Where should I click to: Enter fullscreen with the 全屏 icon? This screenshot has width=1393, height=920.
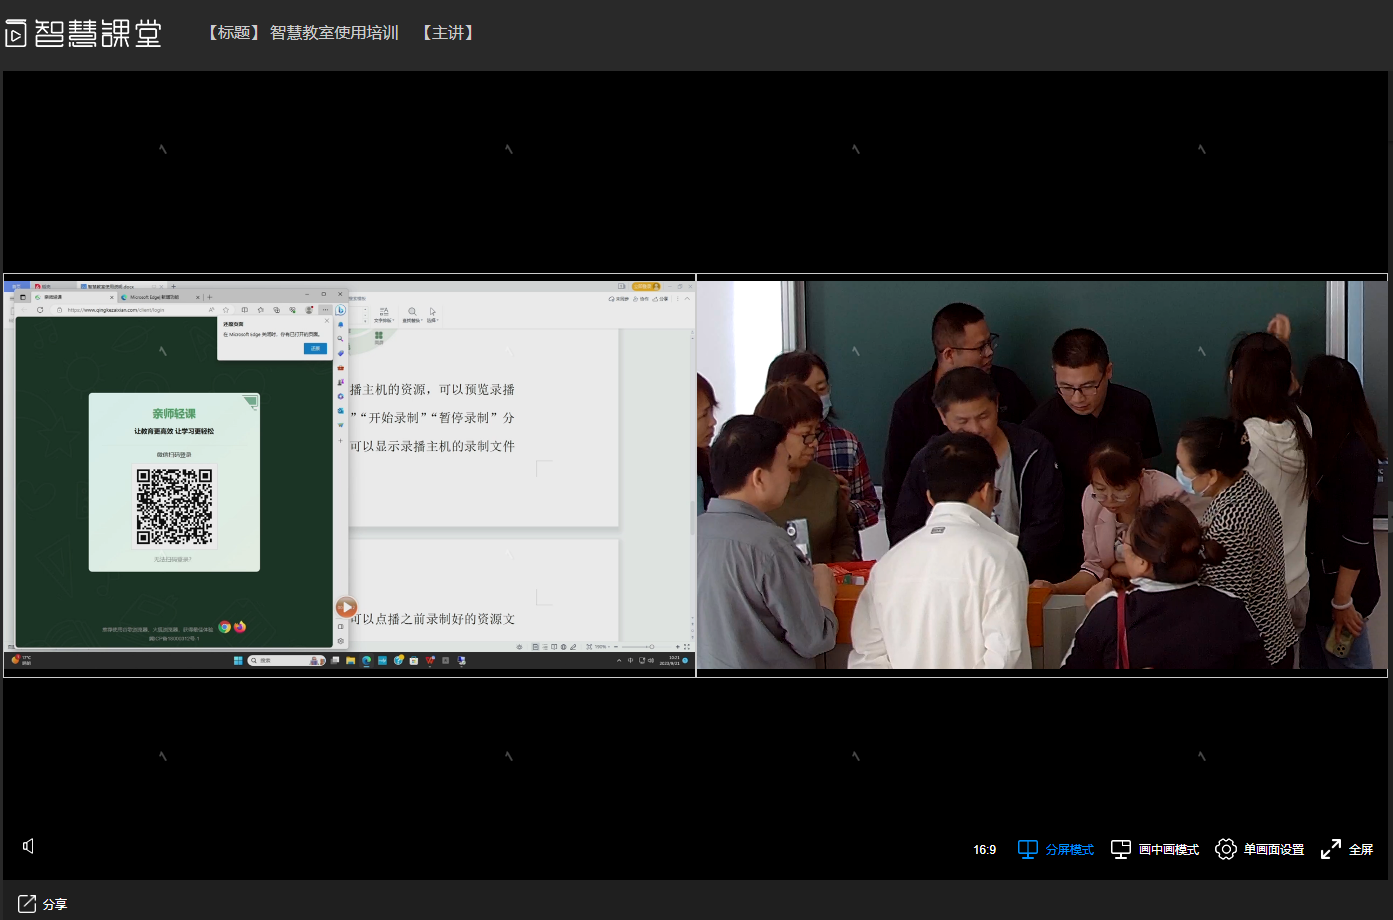(x=1331, y=849)
